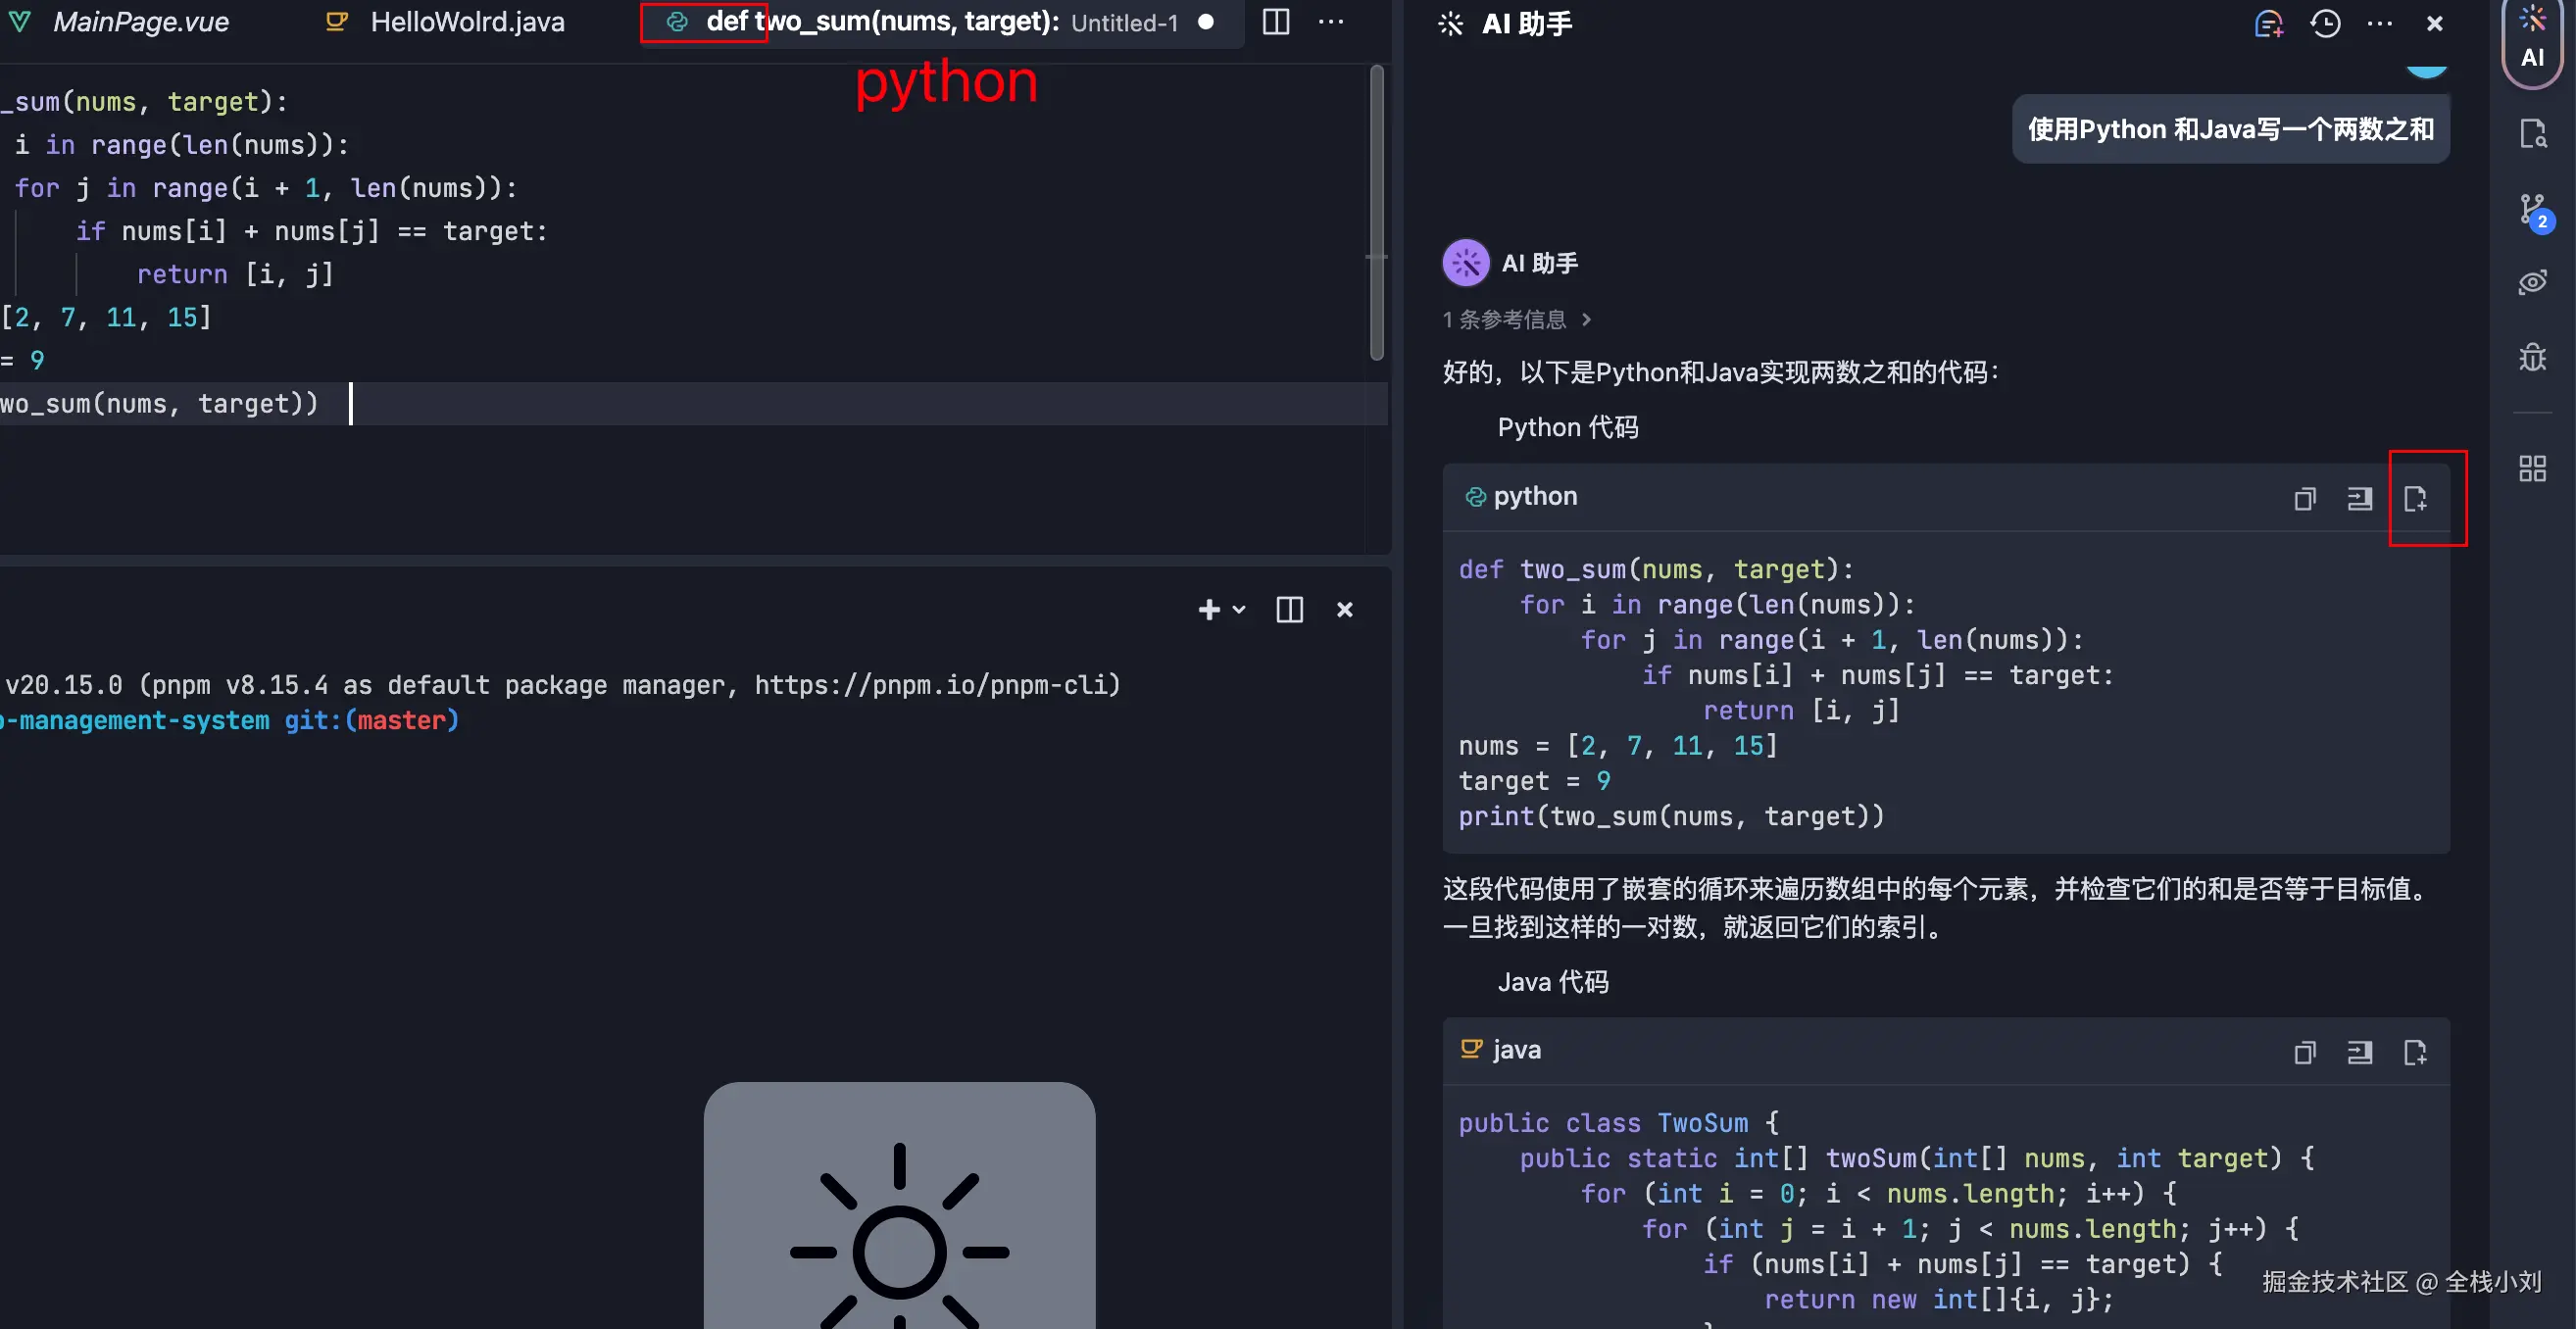
Task: Click the editor vertical scrollbar
Action: pos(1376,210)
